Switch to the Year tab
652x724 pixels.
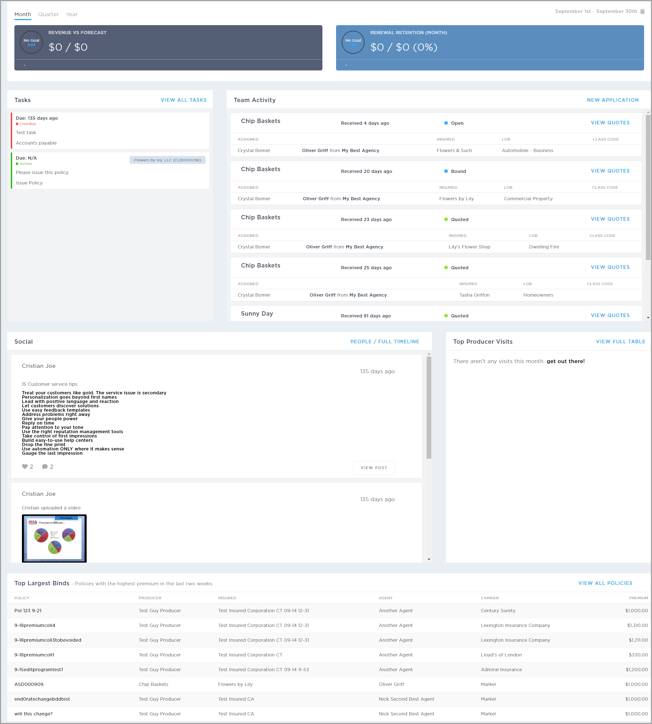tap(72, 14)
